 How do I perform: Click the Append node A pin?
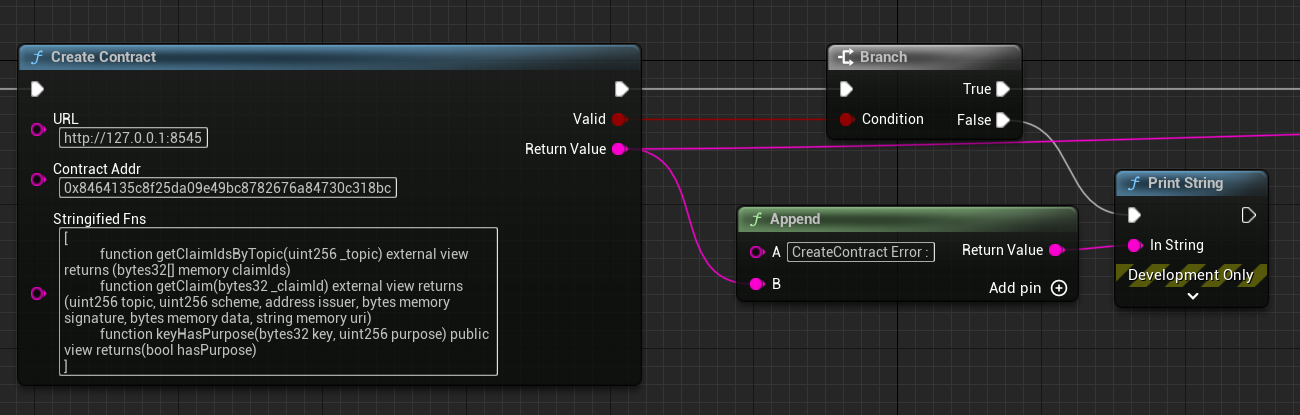pos(756,251)
